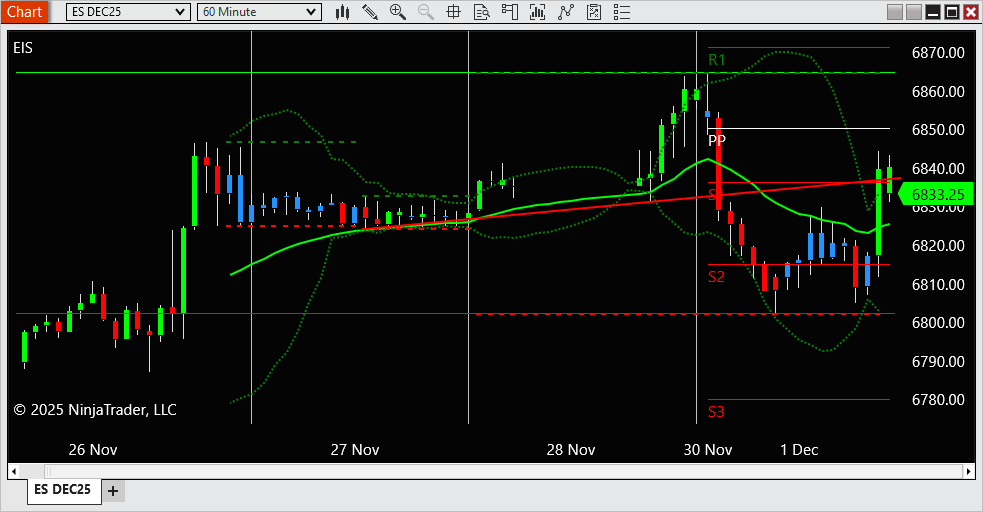Click the 1 Dec date label
Screen dimensions: 983x512
point(799,450)
